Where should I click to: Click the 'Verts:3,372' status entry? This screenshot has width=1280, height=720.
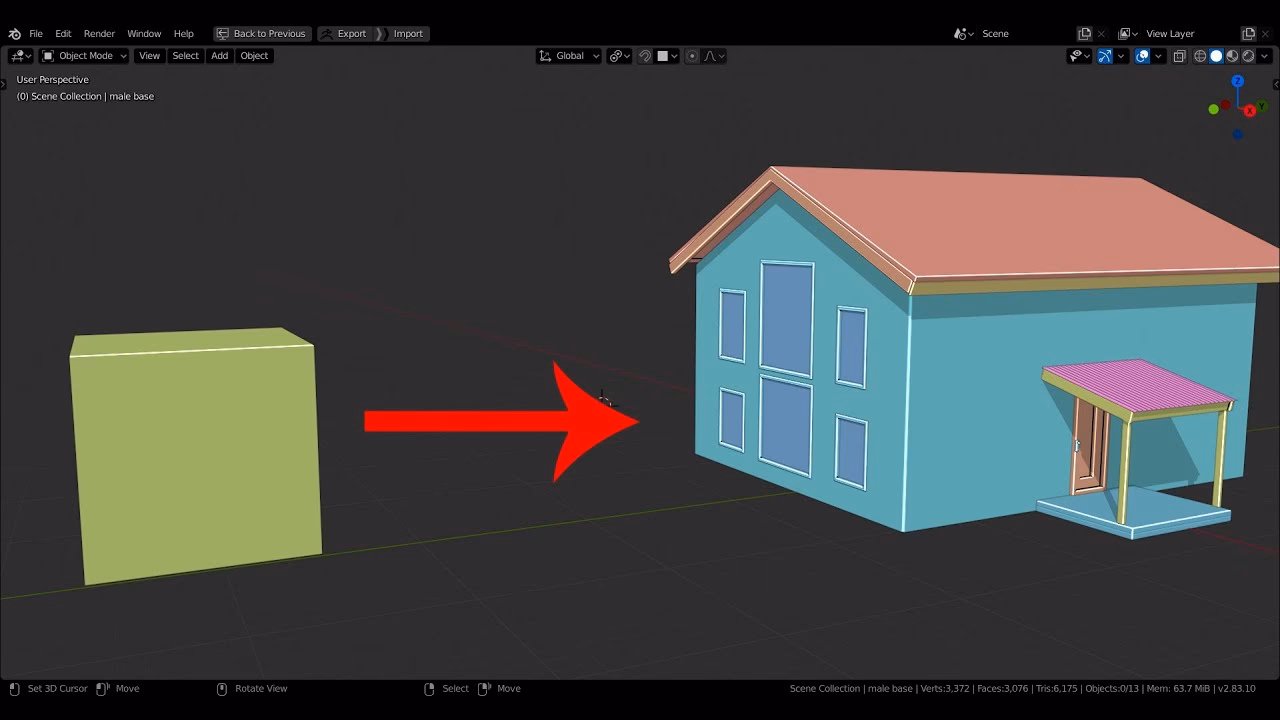point(945,689)
